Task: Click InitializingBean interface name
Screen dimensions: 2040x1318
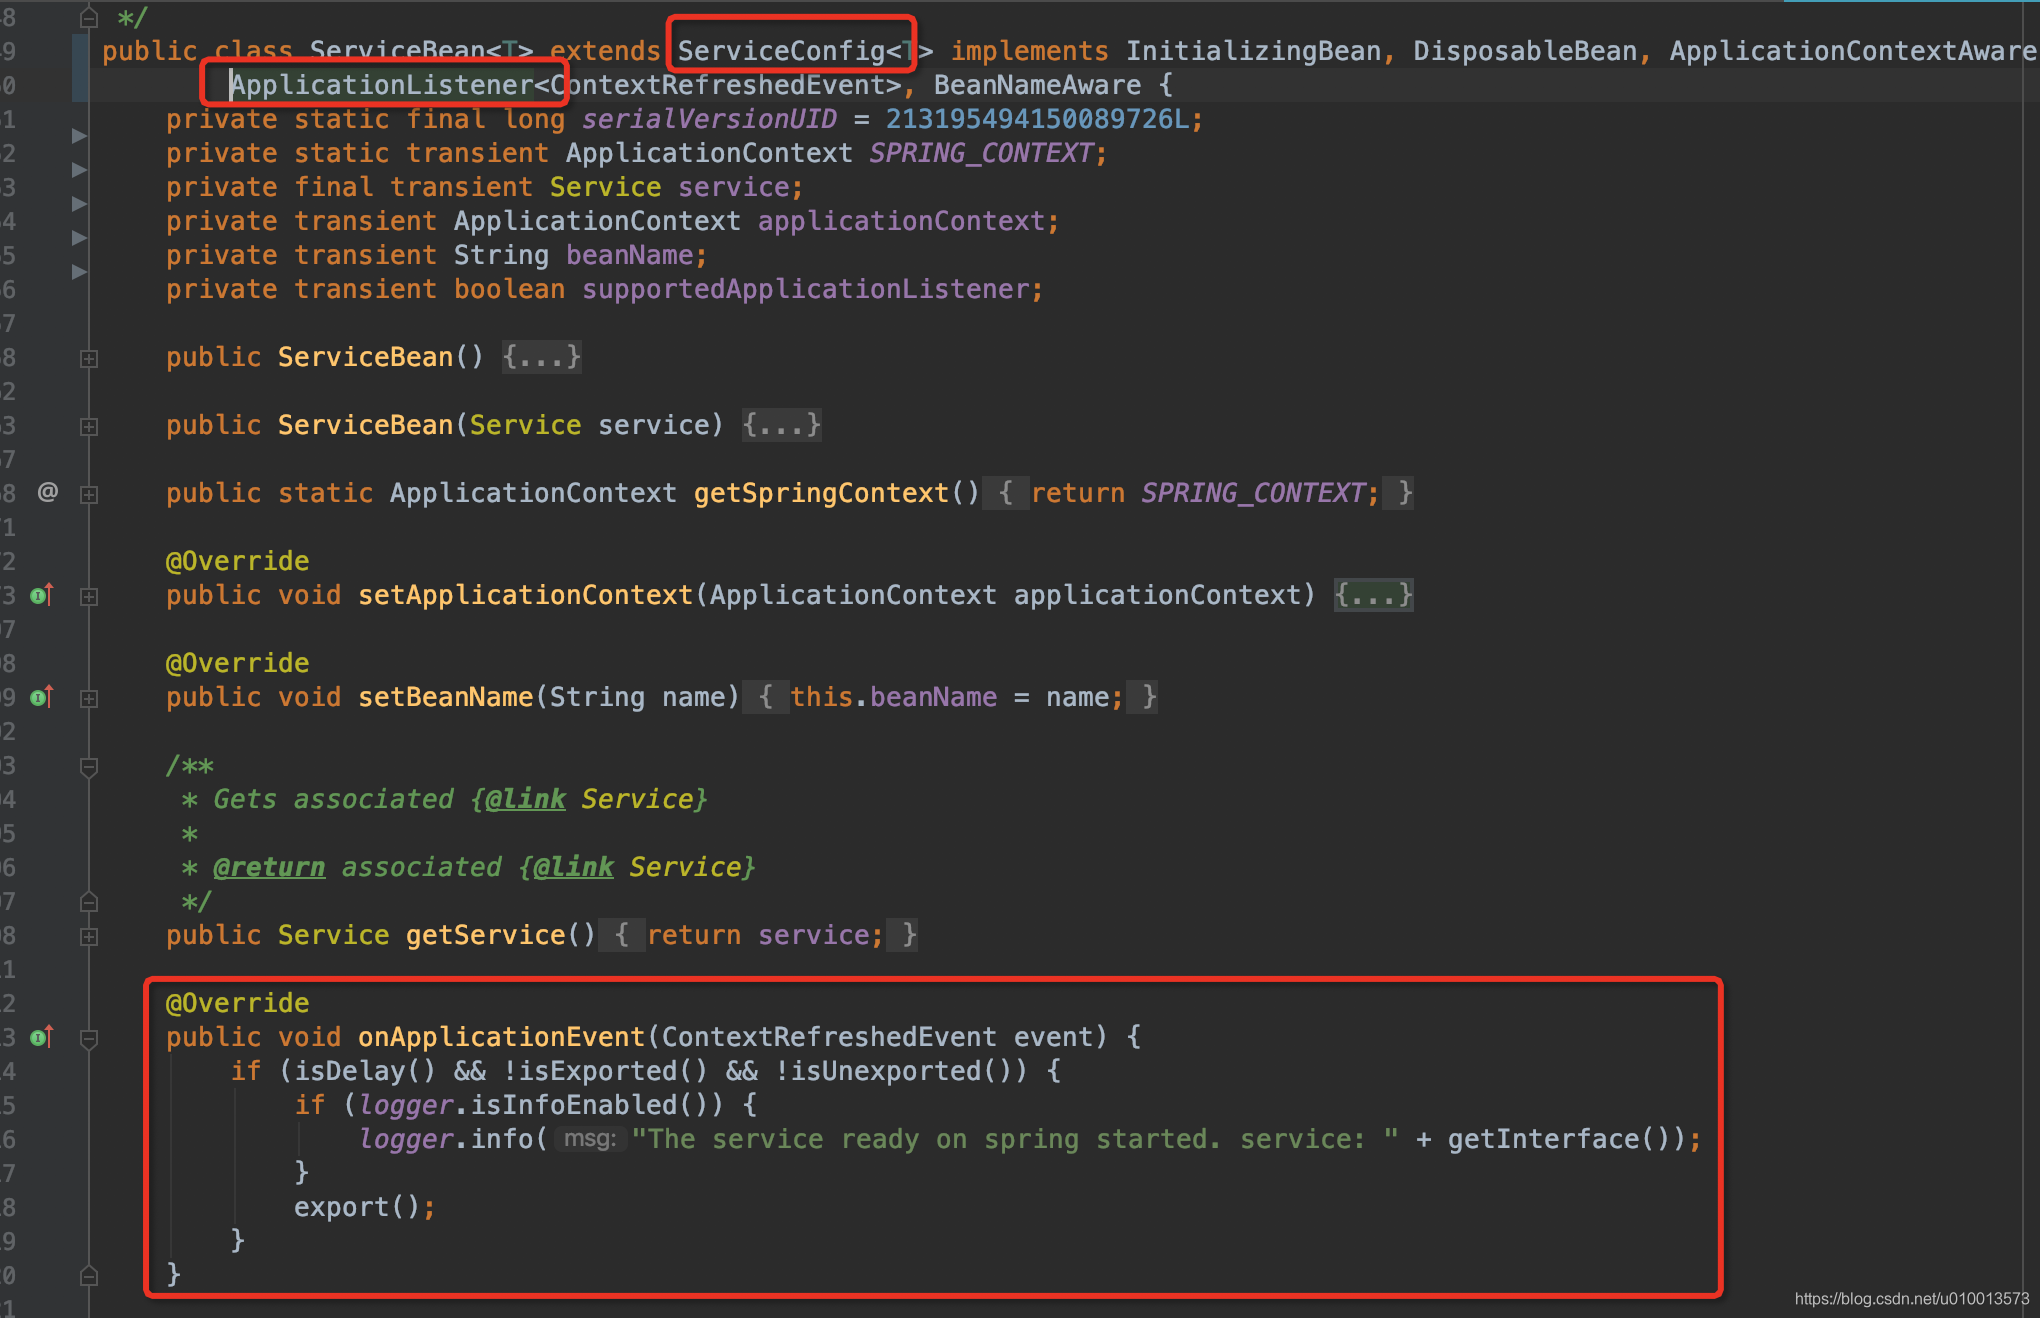Action: [1254, 51]
